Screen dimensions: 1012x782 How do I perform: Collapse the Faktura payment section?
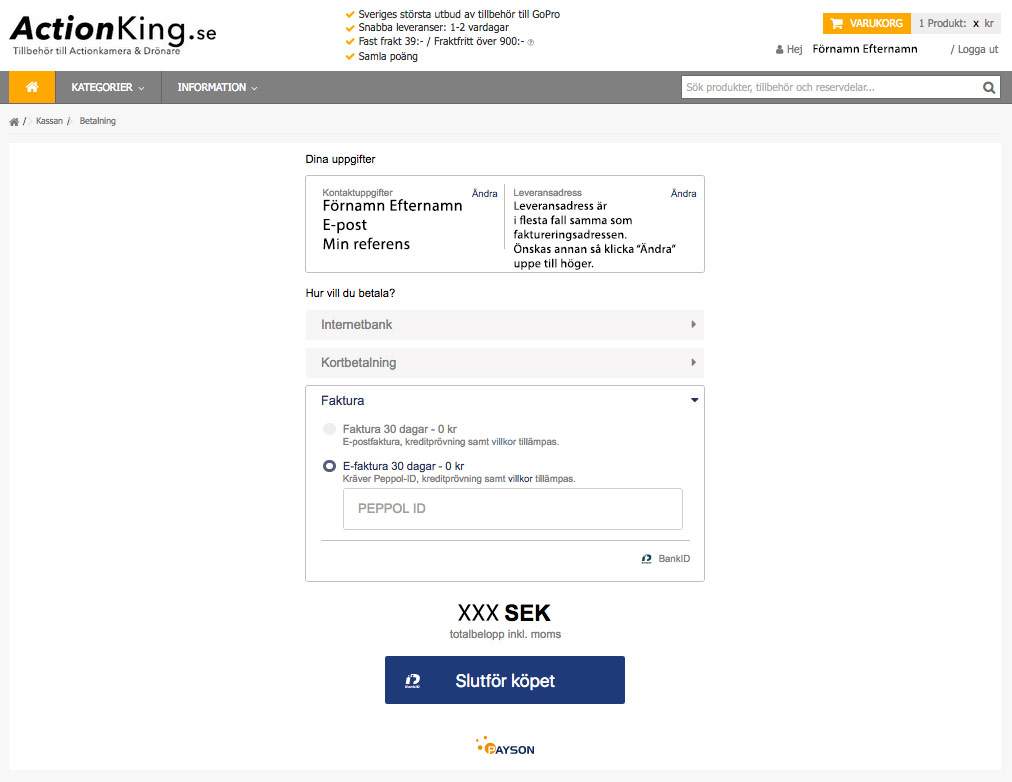[x=505, y=400]
